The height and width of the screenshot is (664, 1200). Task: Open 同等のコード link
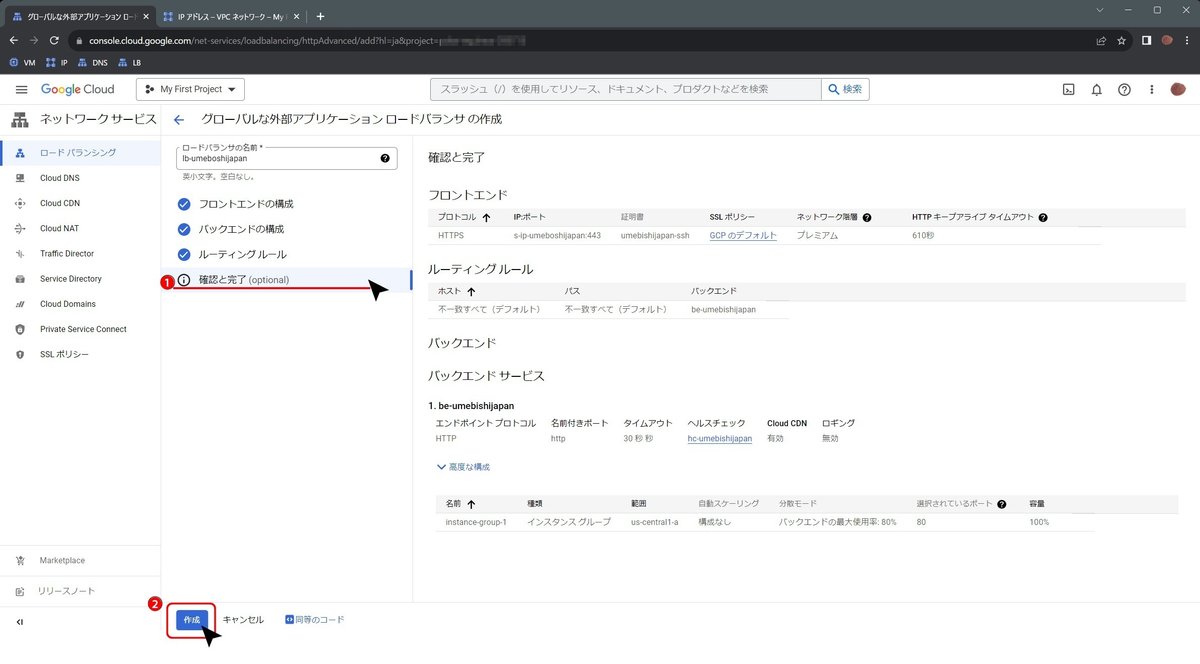click(315, 620)
